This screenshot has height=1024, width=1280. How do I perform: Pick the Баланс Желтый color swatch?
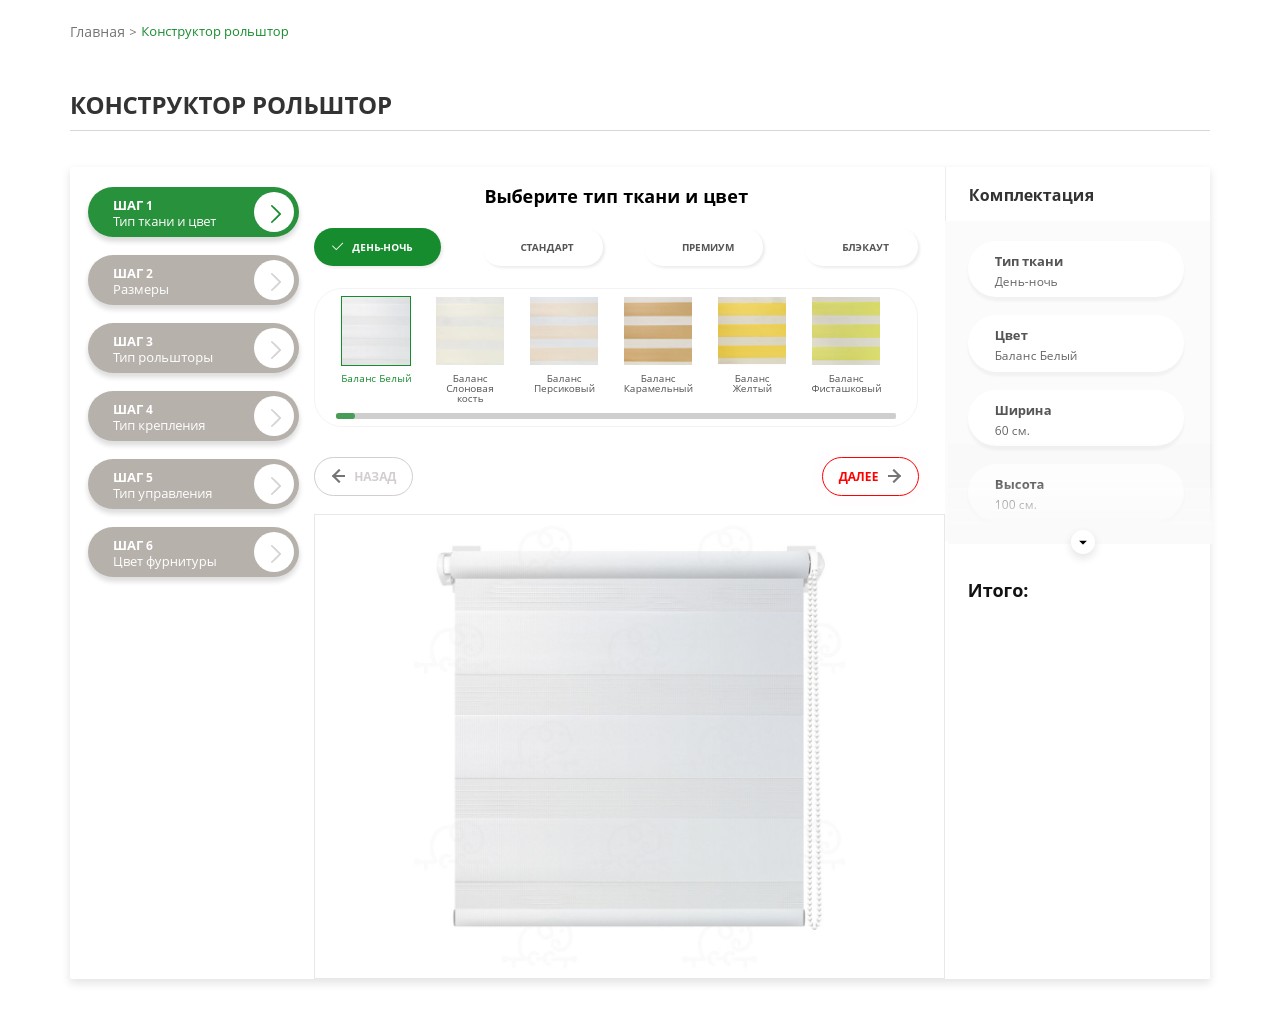click(752, 331)
